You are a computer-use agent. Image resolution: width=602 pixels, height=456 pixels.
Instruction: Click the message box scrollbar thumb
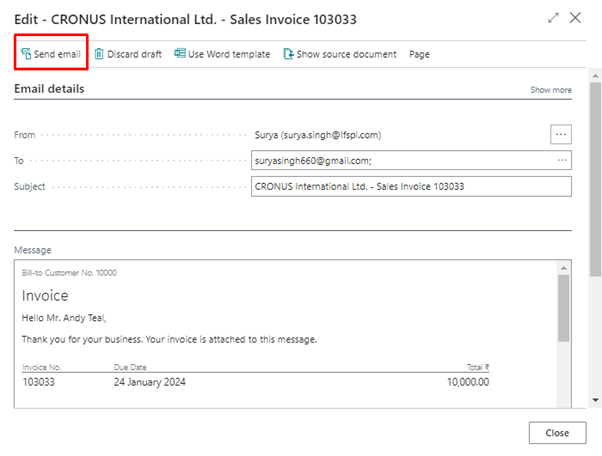click(564, 308)
